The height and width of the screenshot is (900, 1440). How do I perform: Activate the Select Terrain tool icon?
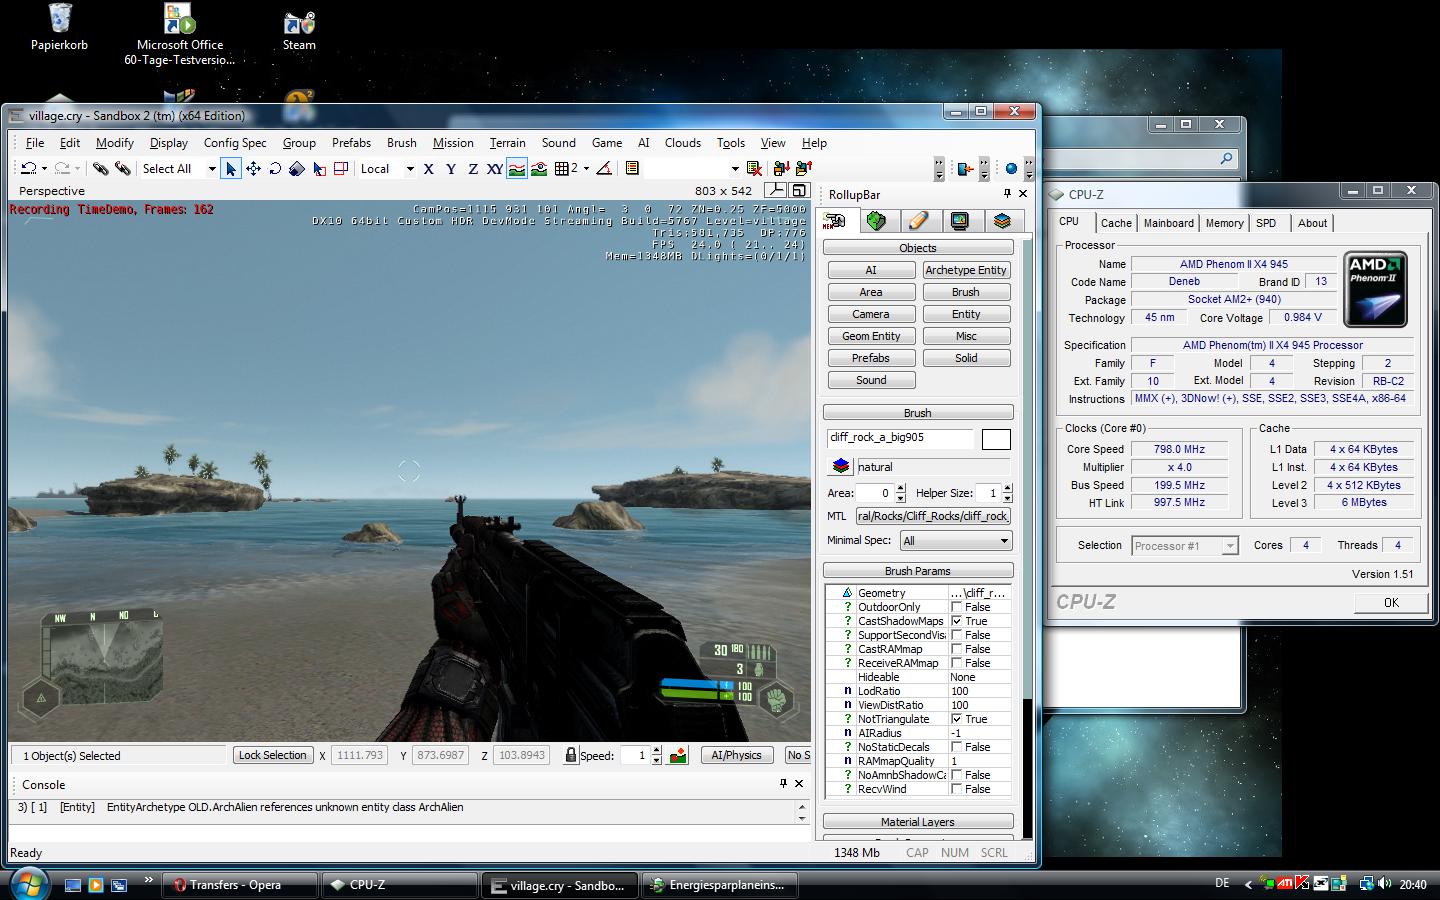(319, 169)
